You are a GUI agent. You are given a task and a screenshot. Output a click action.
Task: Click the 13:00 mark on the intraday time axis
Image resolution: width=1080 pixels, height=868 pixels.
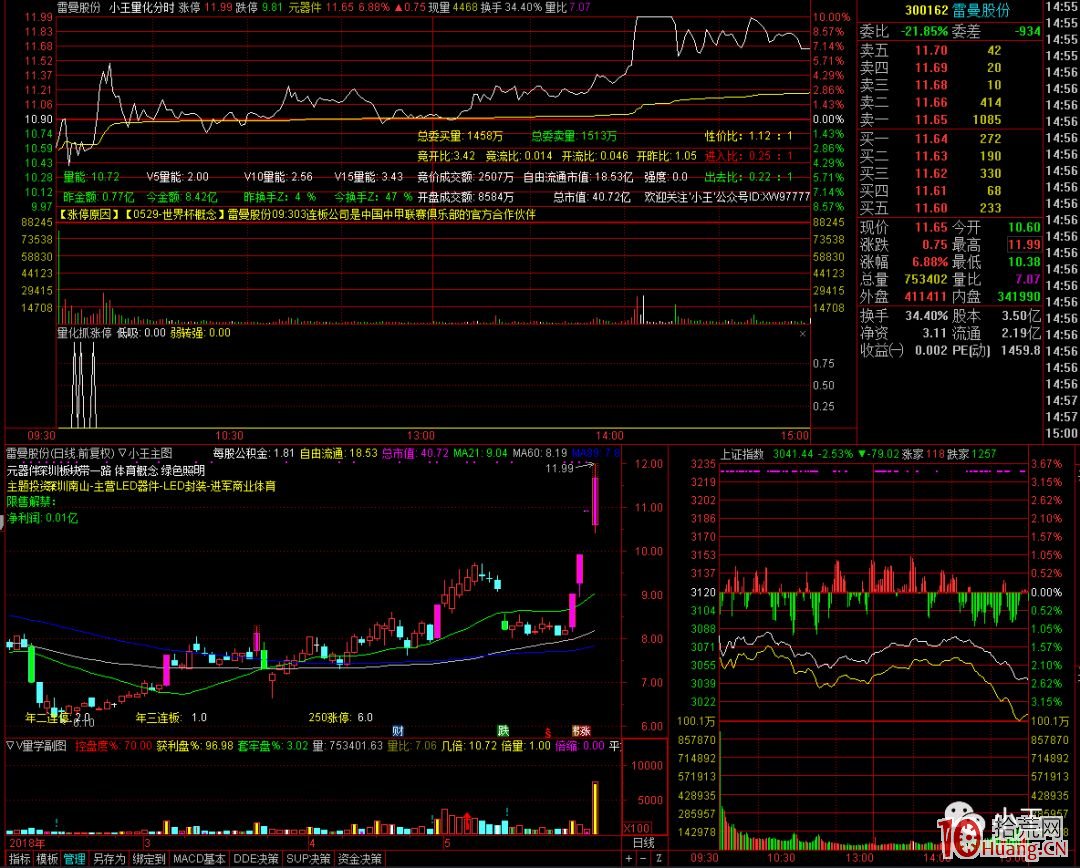421,435
